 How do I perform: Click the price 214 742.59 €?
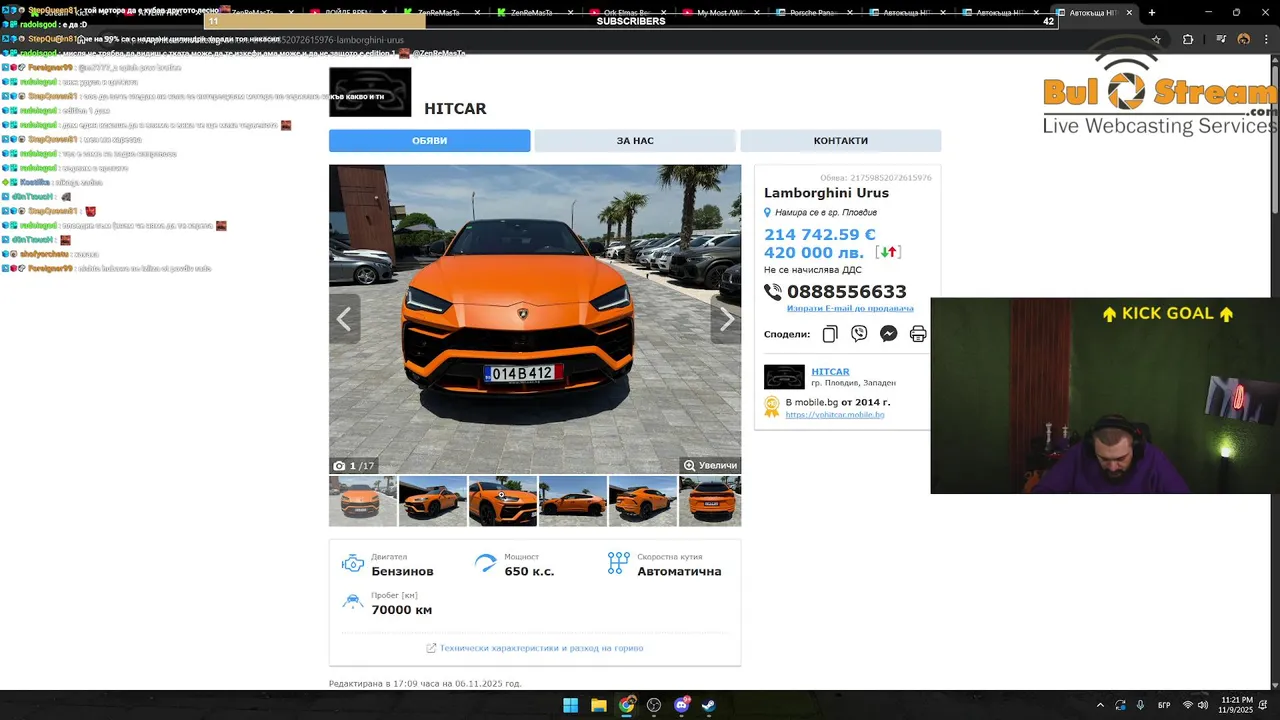tap(820, 235)
